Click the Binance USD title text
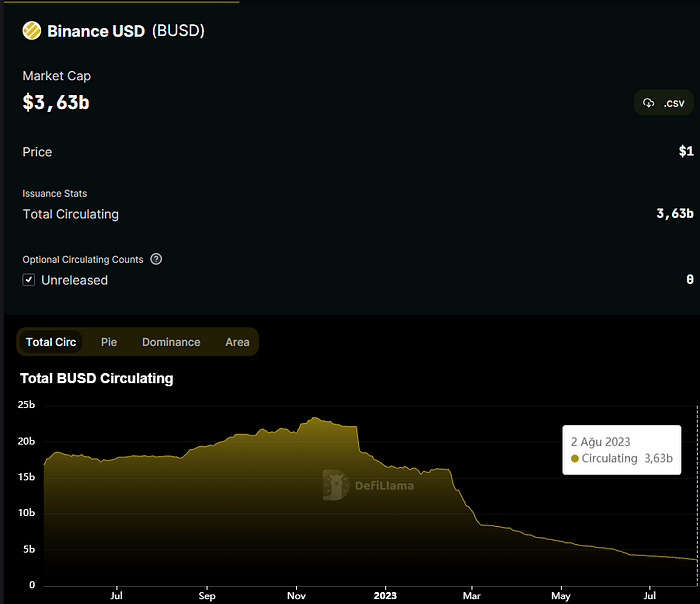Image resolution: width=700 pixels, height=604 pixels. click(x=96, y=31)
